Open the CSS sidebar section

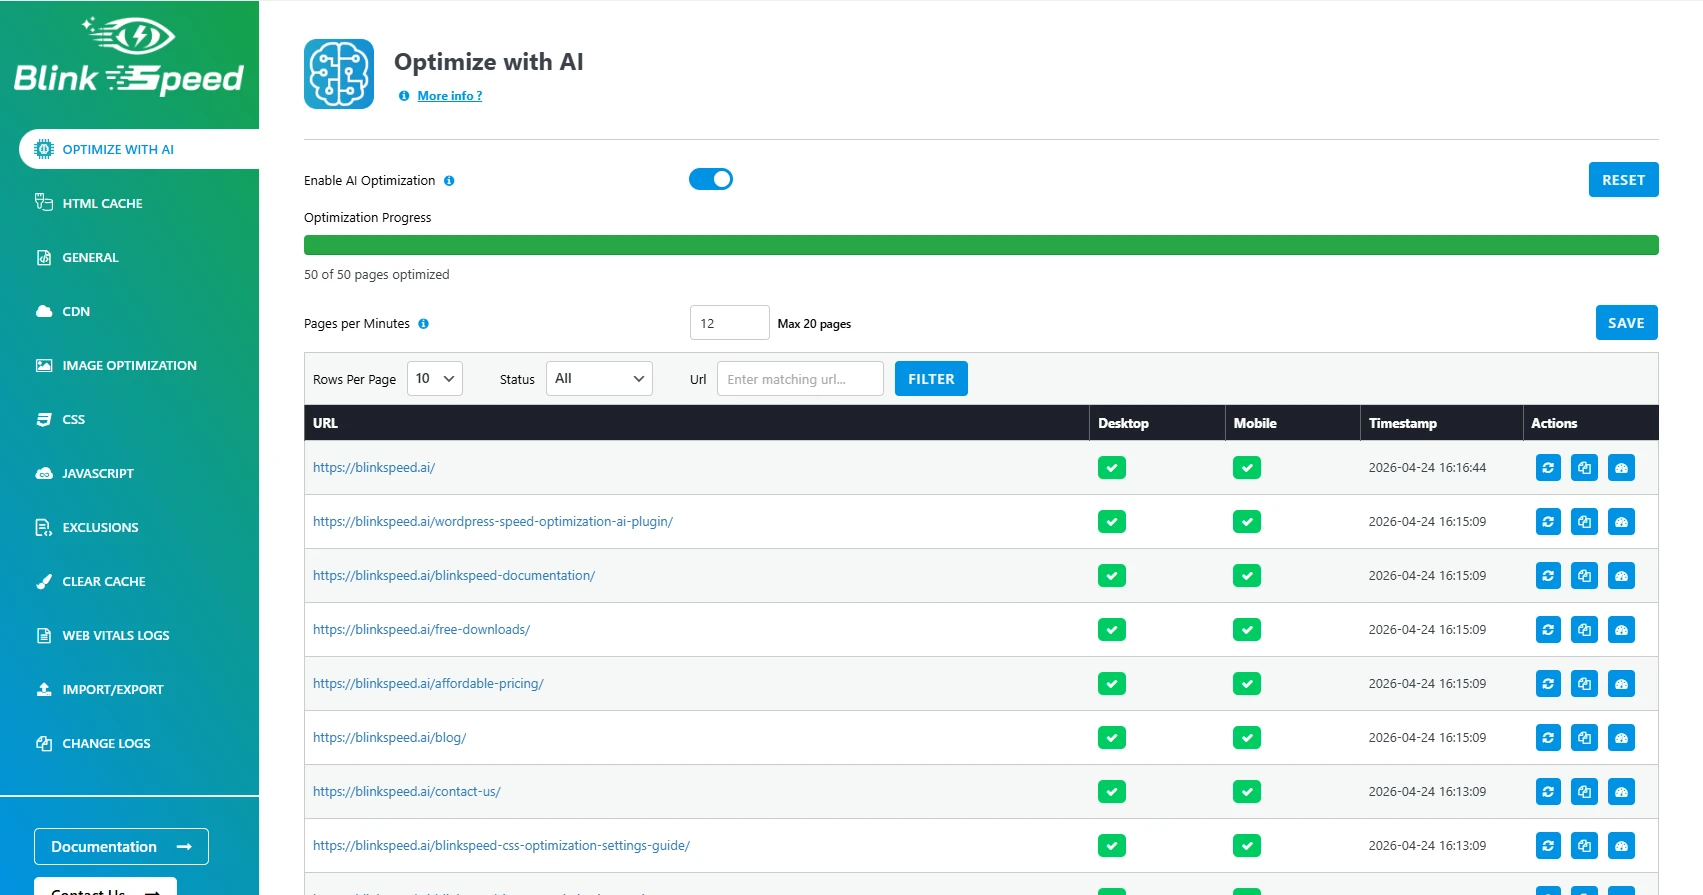[x=73, y=419]
